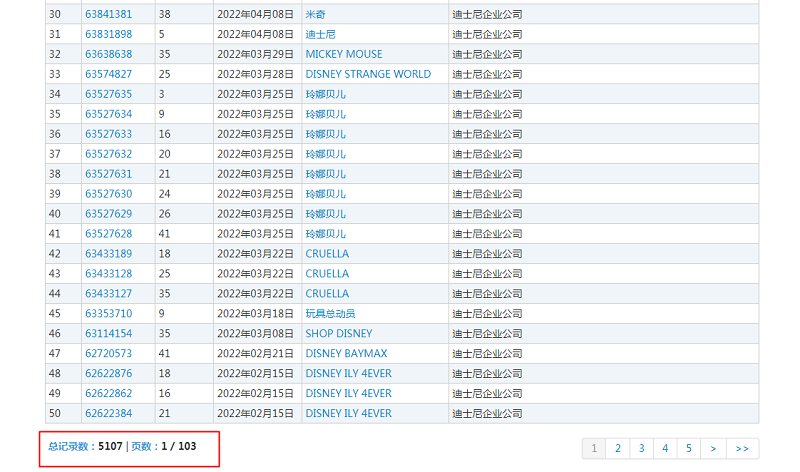Viewport: 800px width, 472px height.
Task: Go to page 1 of results
Action: (594, 449)
